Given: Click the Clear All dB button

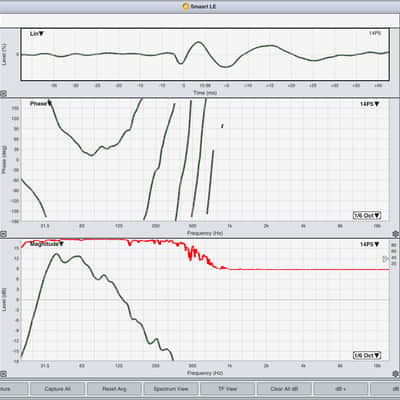Looking at the screenshot, I should tap(284, 389).
